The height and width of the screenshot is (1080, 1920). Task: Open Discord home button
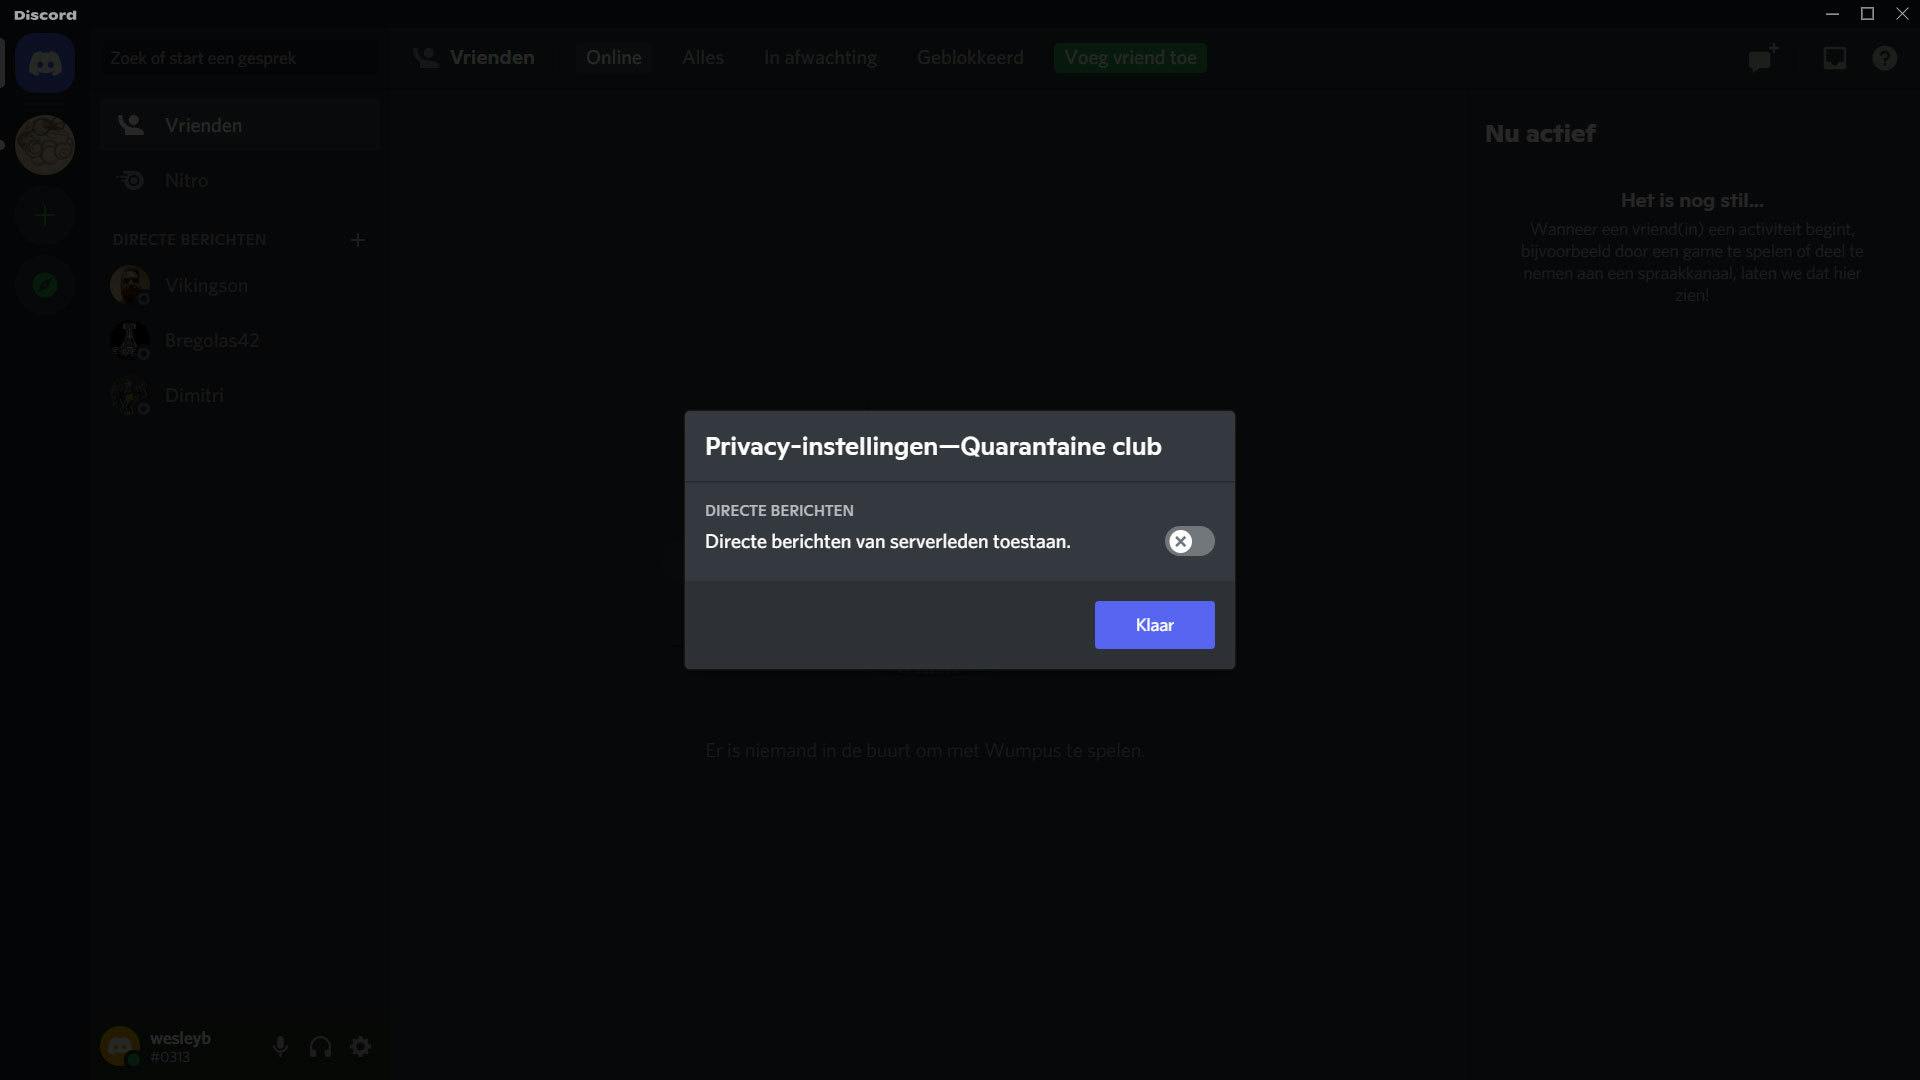(x=45, y=63)
